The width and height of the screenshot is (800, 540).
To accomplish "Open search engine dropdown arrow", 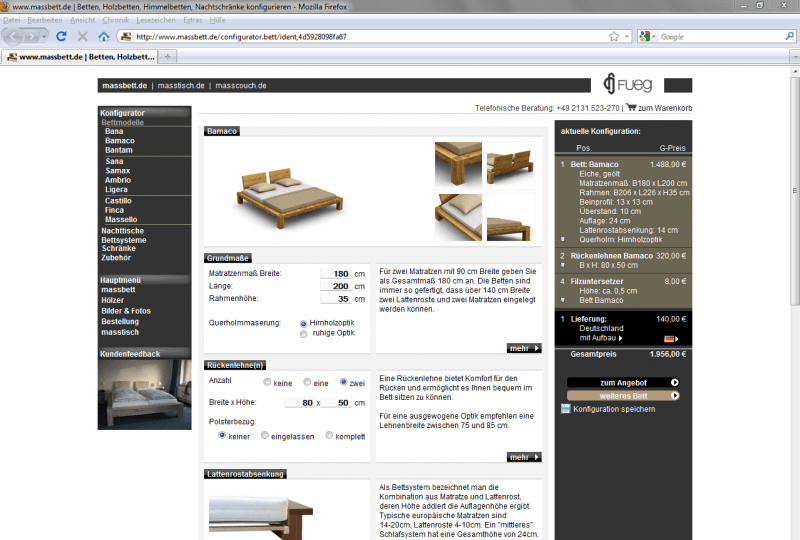I will coord(654,37).
